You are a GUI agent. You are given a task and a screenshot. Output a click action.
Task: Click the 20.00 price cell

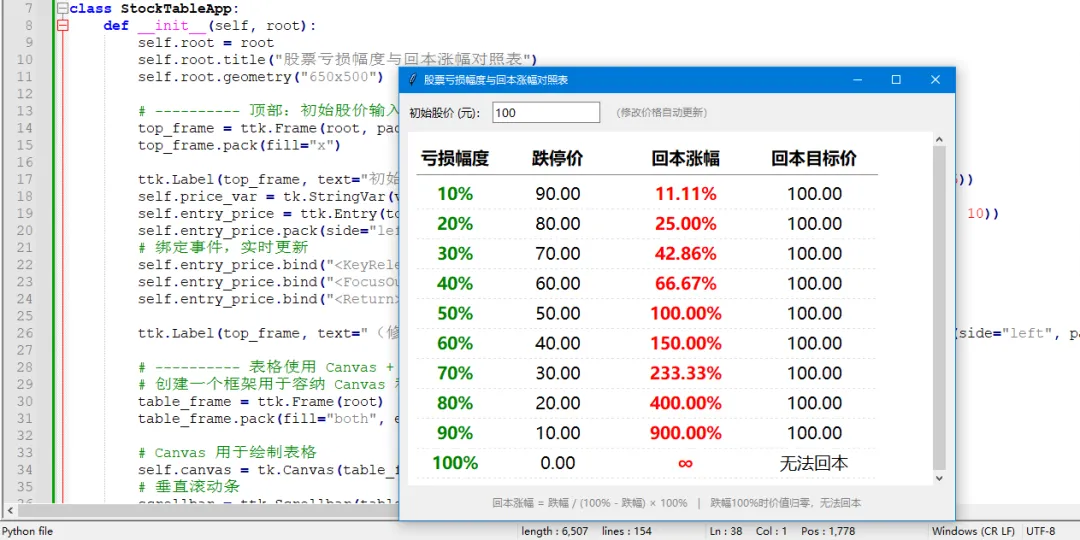click(x=558, y=403)
